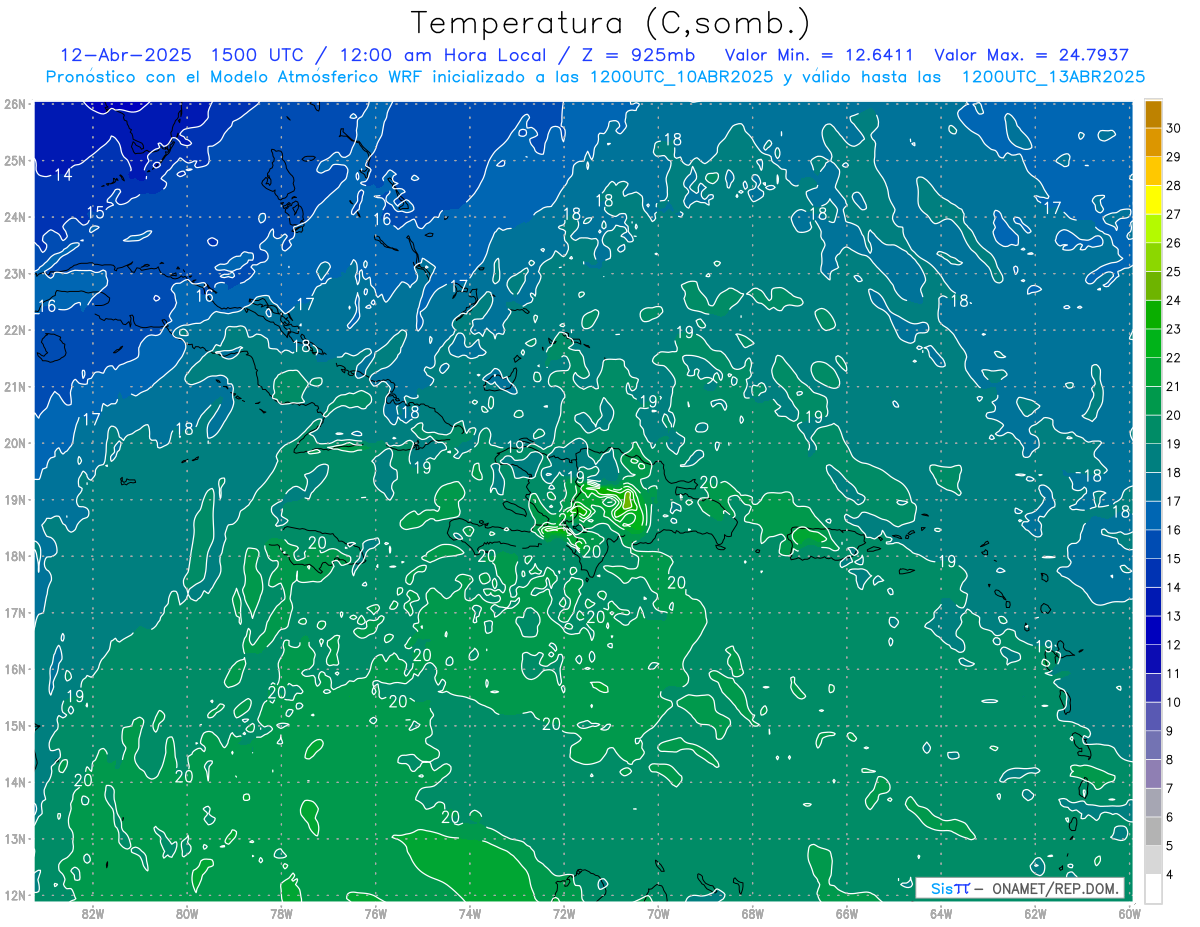Select the purple swatch between 8 and 9
The width and height of the screenshot is (1200, 927).
tap(1153, 745)
